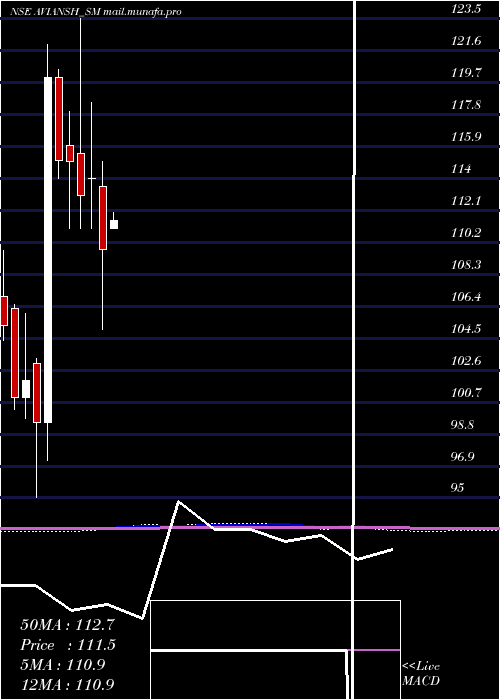
Task: Click the 104.5 price axis label
Action: 466,329
